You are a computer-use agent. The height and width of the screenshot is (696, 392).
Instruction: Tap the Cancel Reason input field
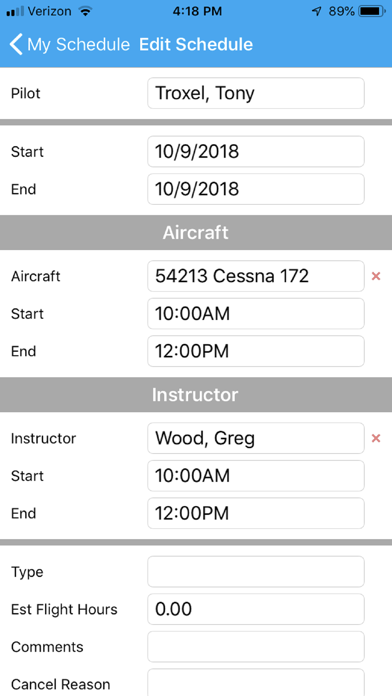coord(256,683)
